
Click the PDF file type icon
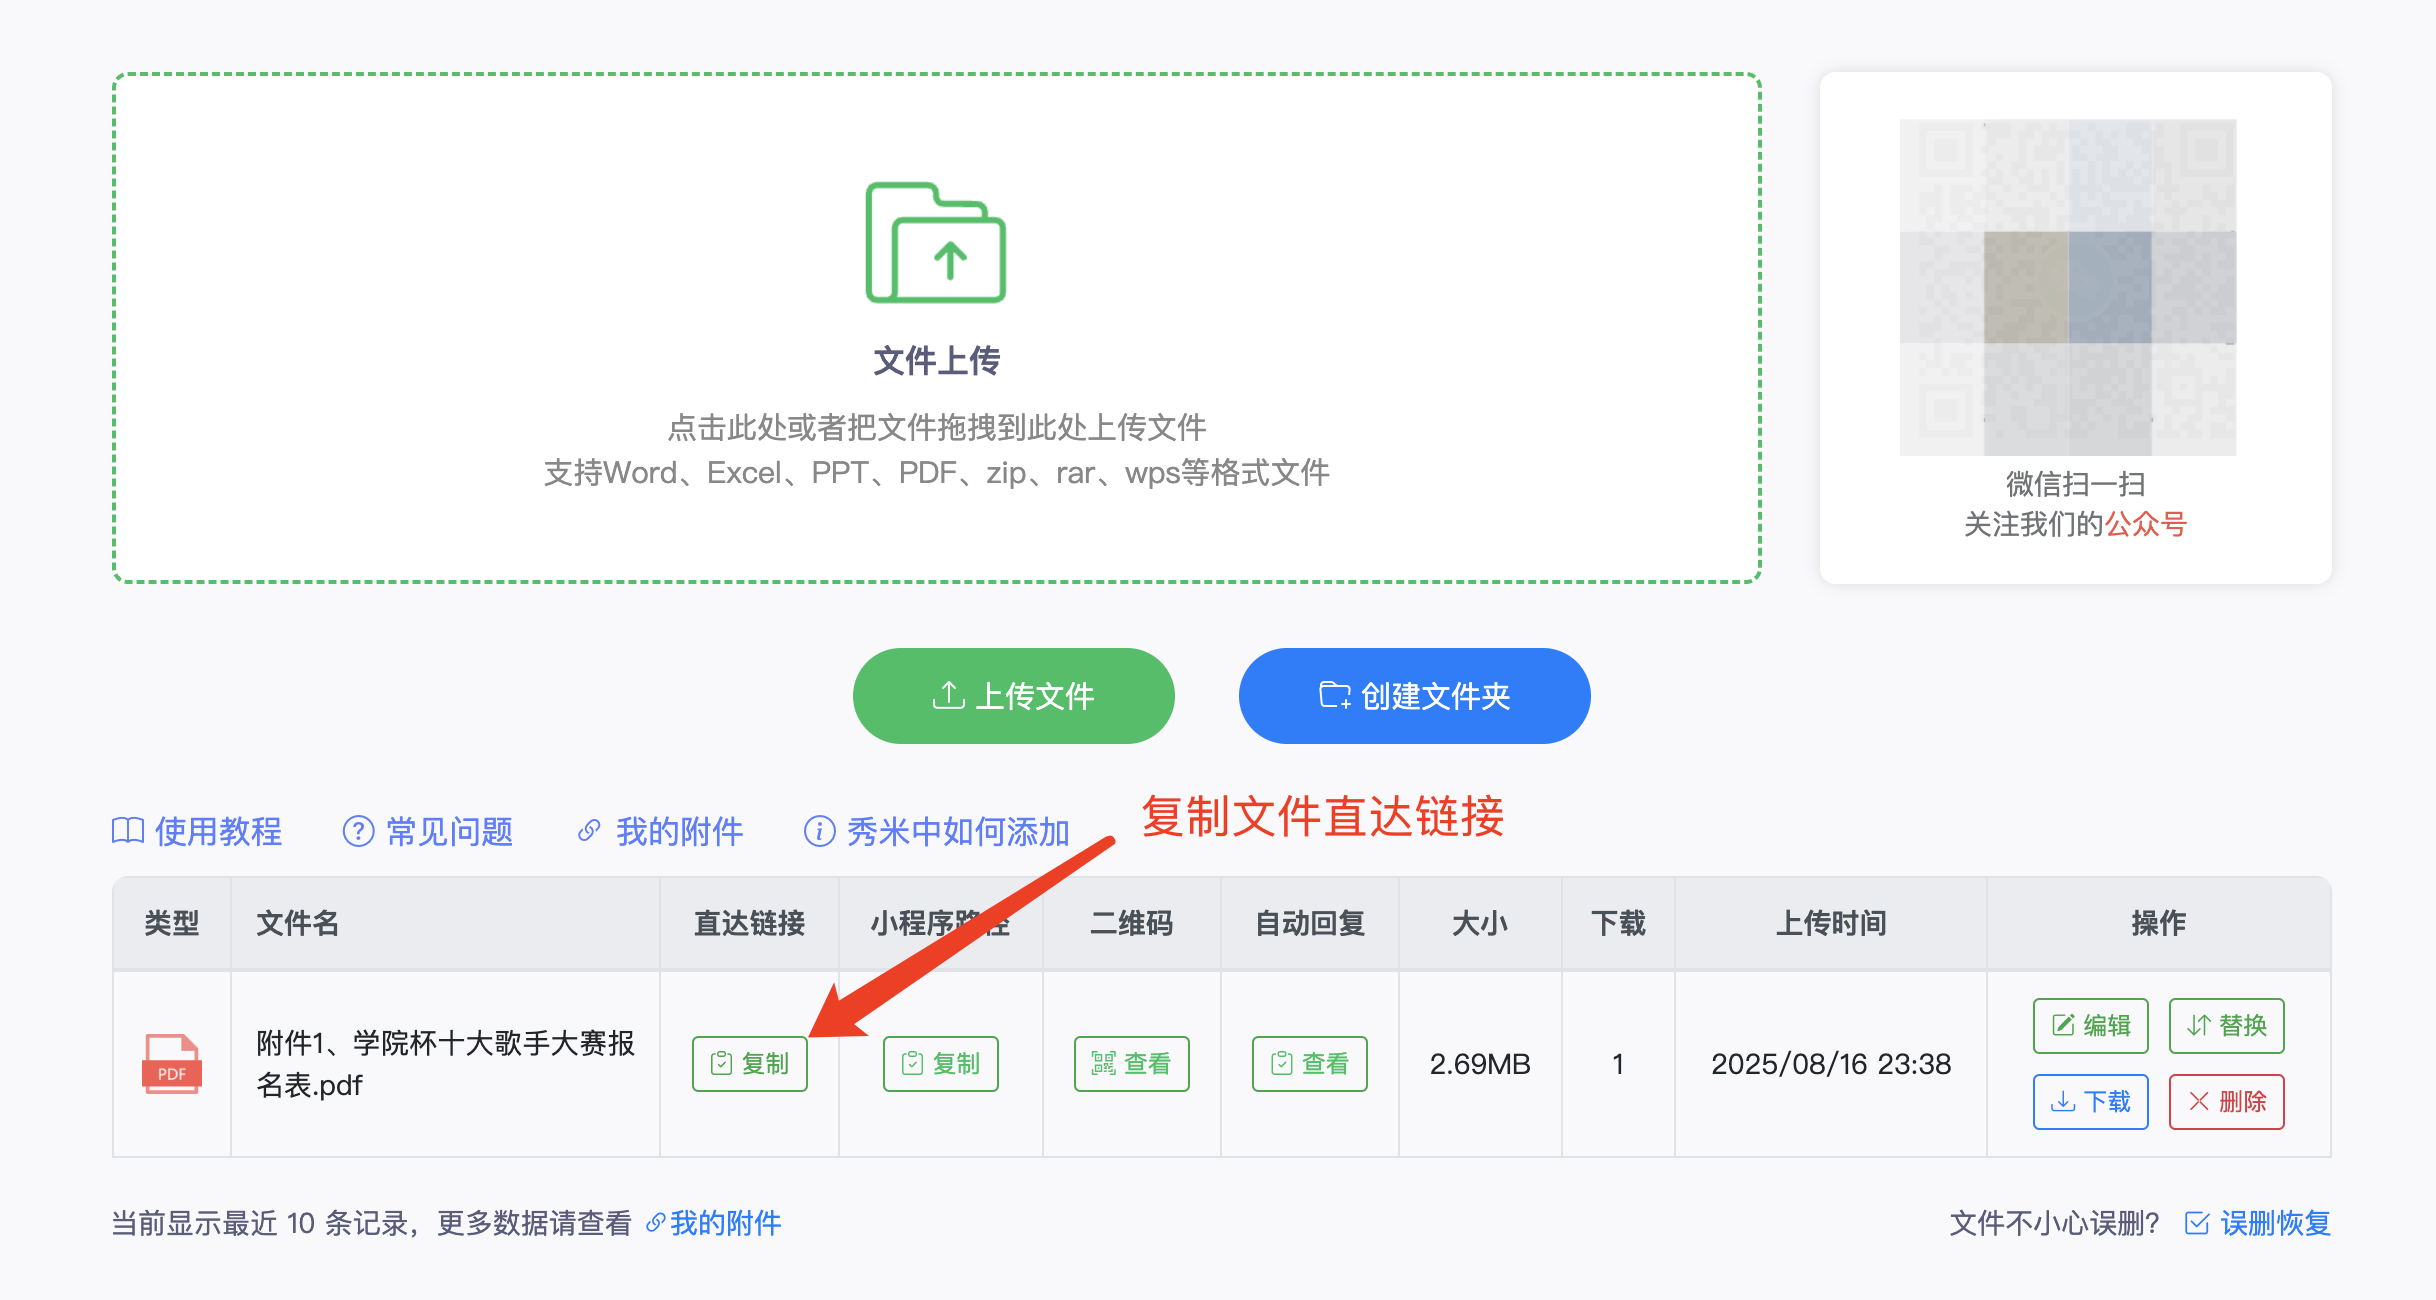point(172,1064)
